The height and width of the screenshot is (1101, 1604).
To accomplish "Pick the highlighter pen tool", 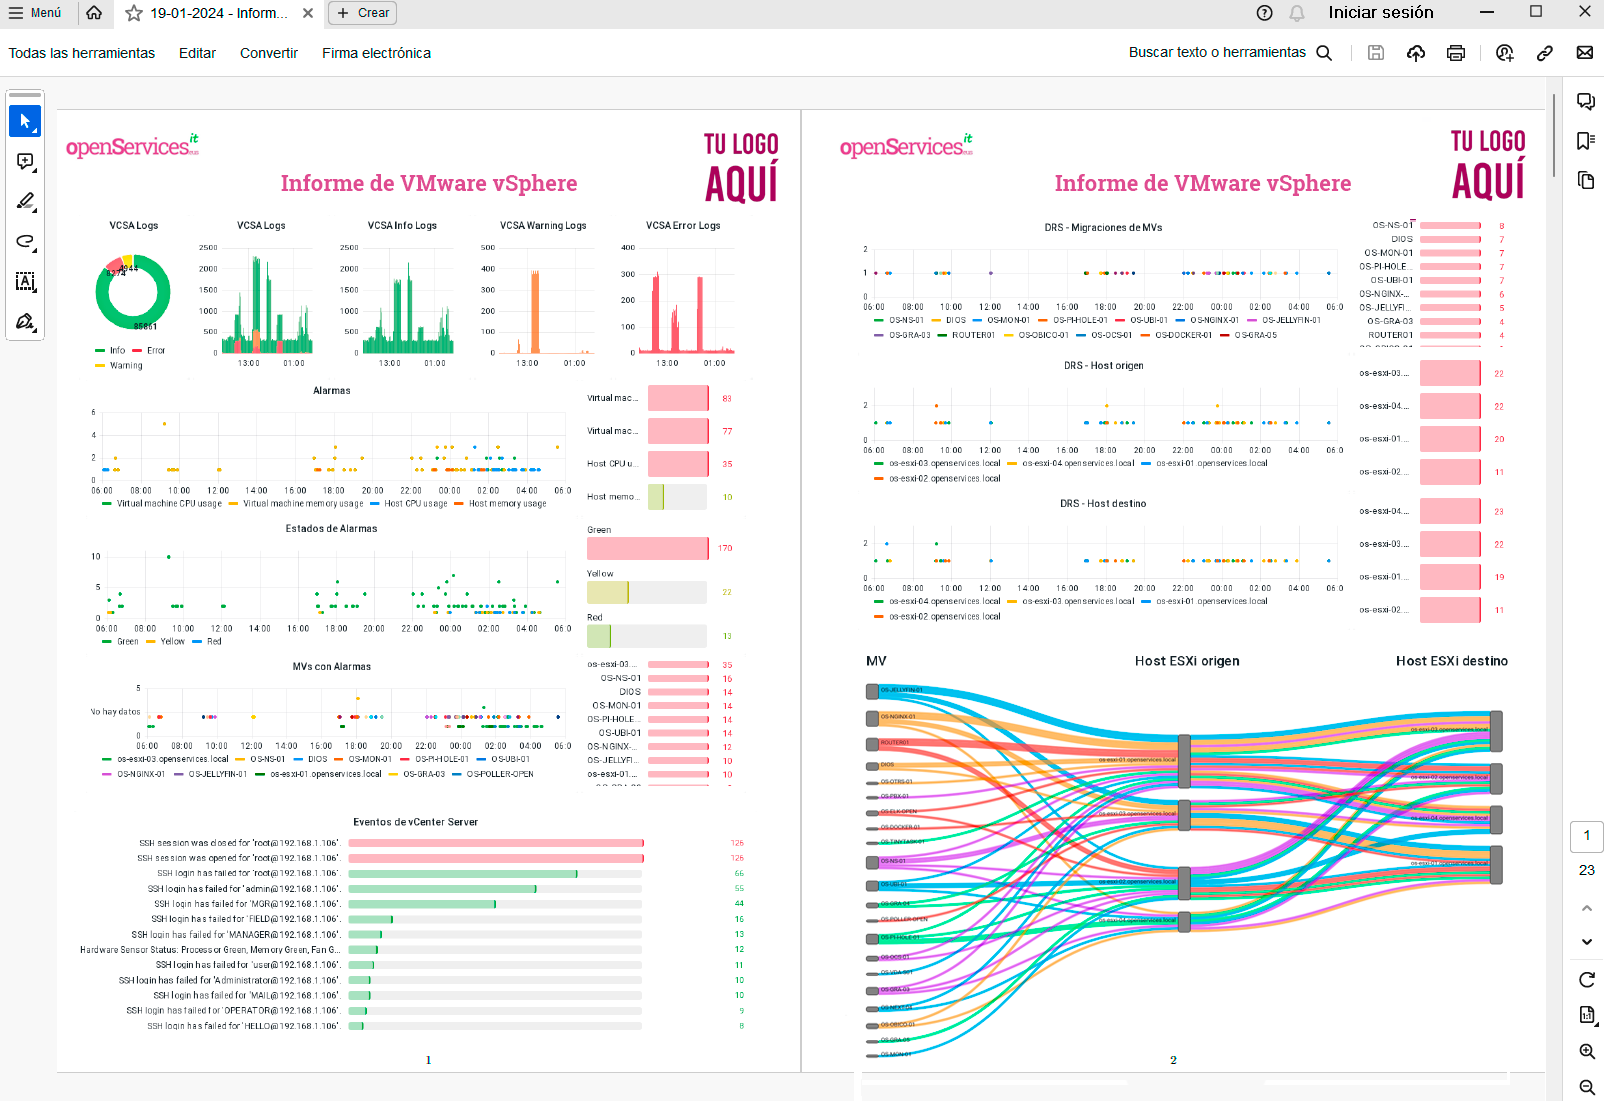I will coord(25,202).
